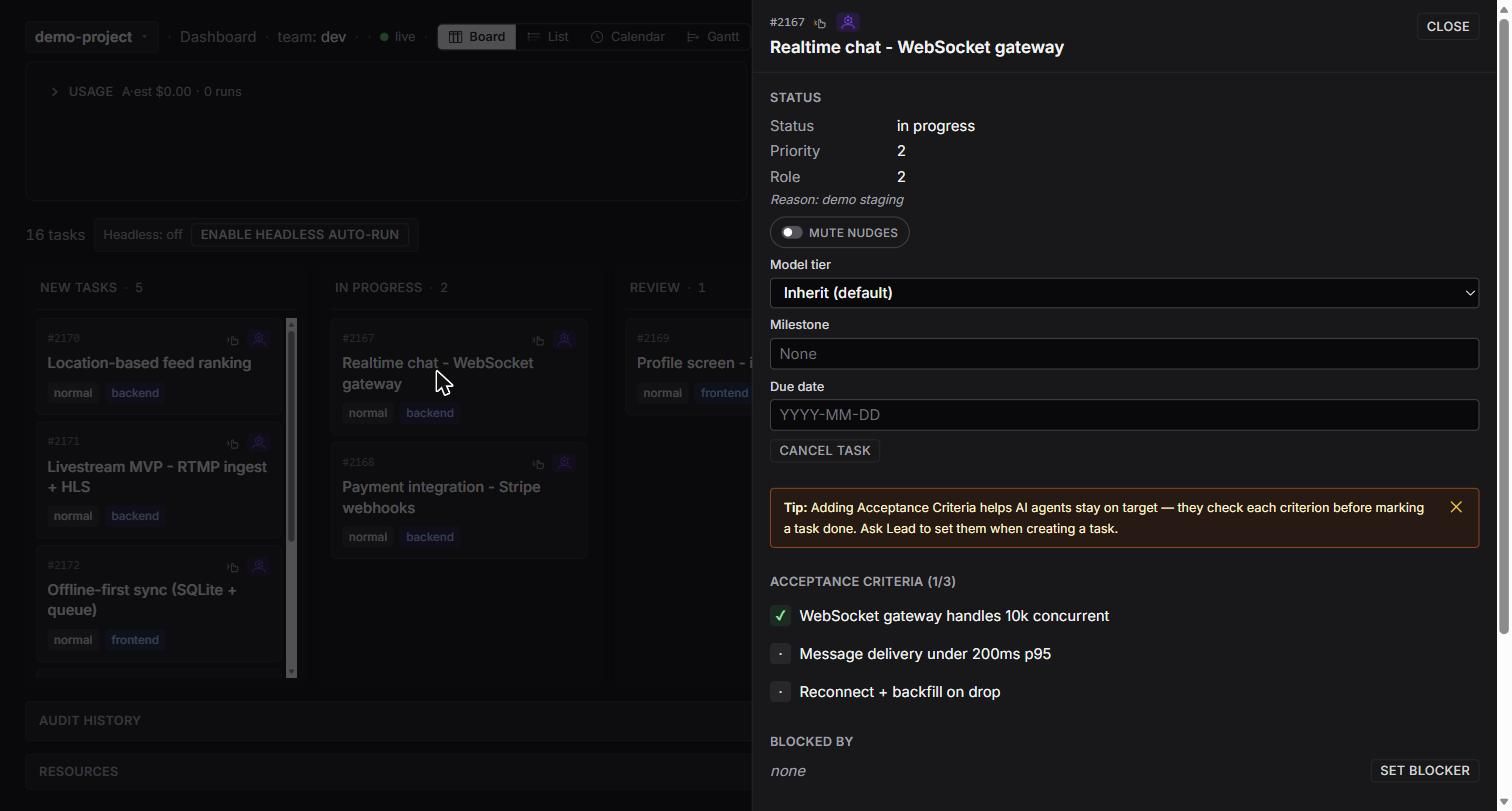Click the normal tag on Livestream MVP card
Viewport: 1512px width, 811px height.
click(x=73, y=516)
